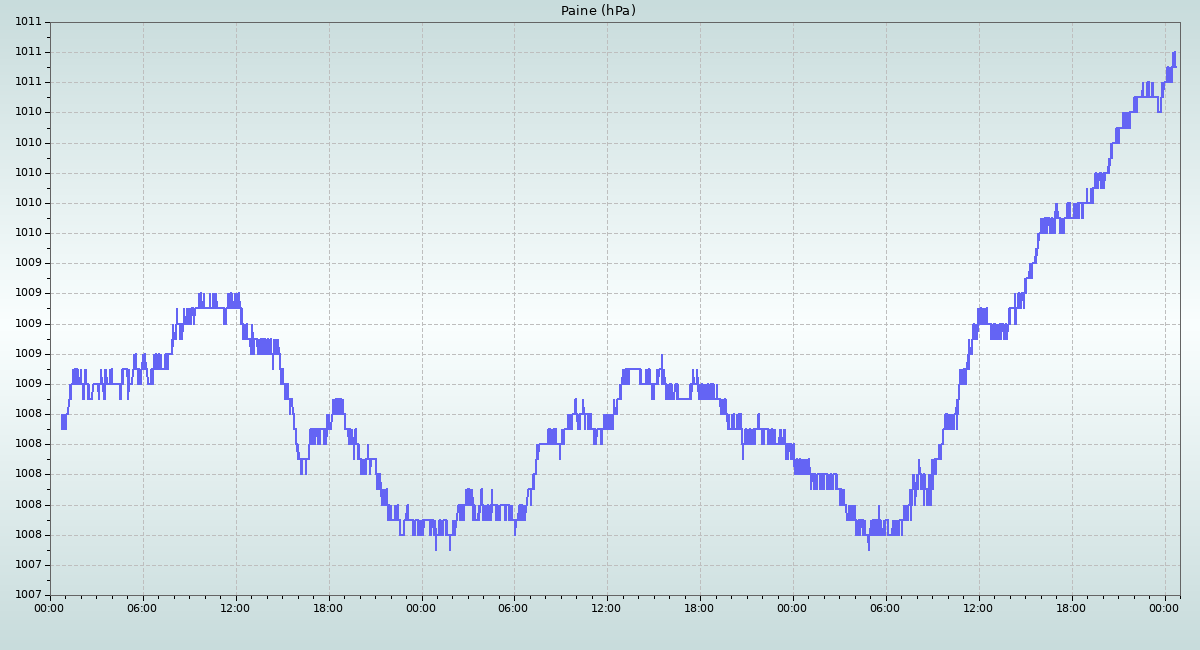Click the first 06:00 time axis label
This screenshot has height=650, width=1200.
(143, 607)
